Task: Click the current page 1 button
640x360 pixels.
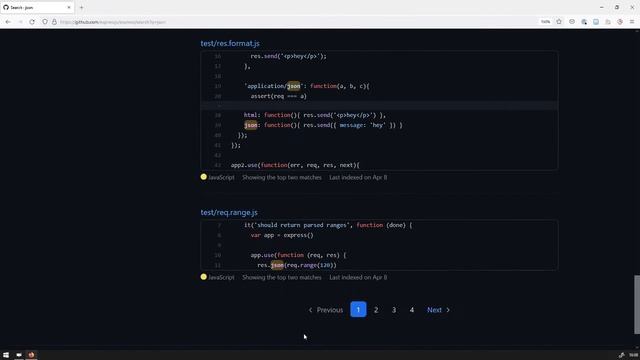Action: point(358,310)
